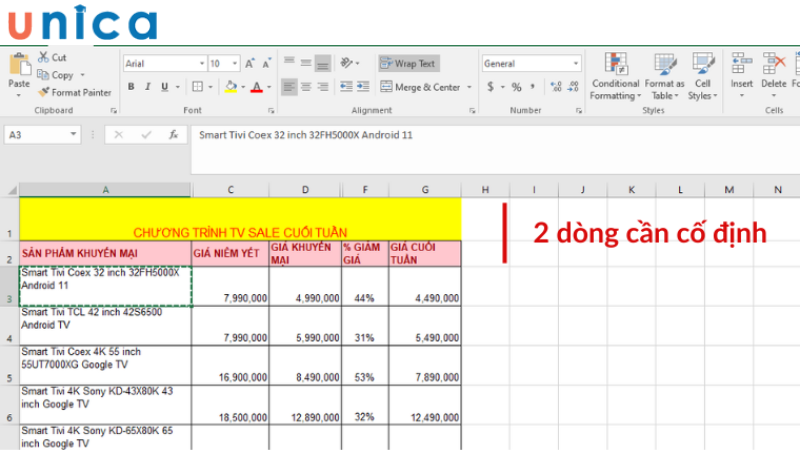Open Insert Function fx dialog
The width and height of the screenshot is (800, 450).
tap(173, 135)
